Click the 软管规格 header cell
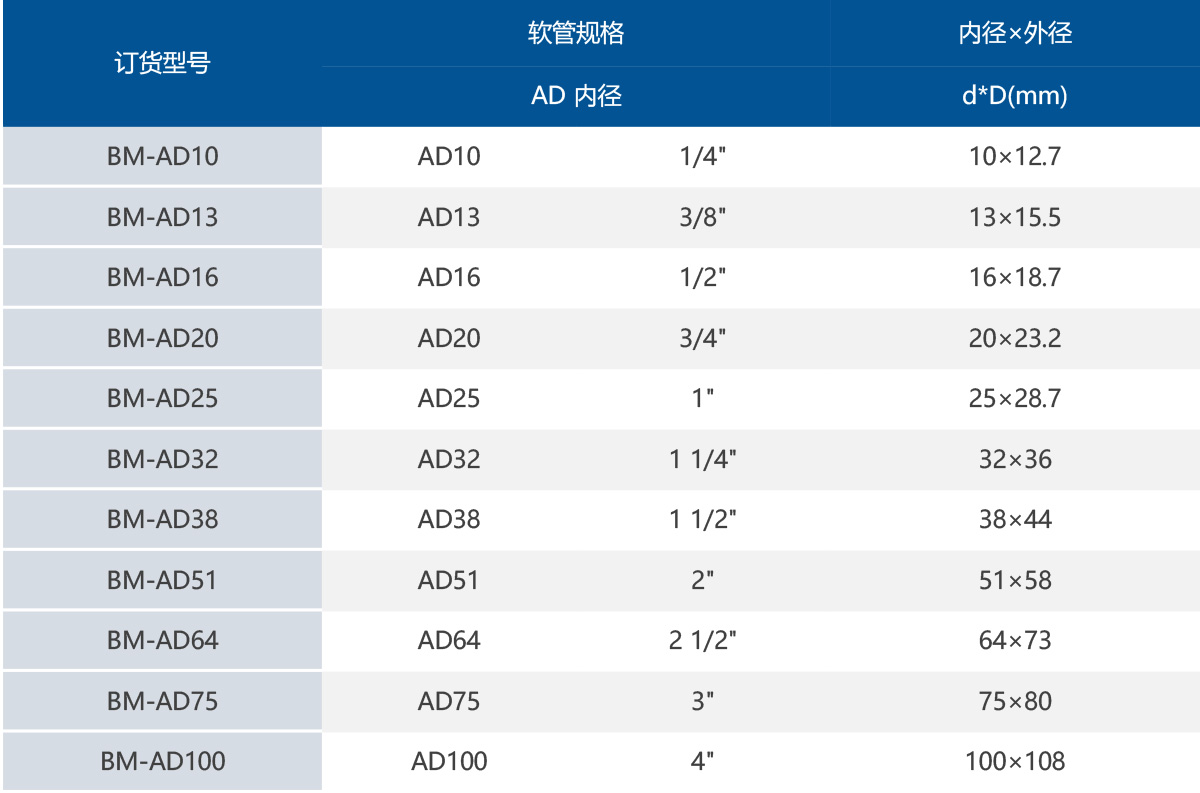 pyautogui.click(x=576, y=33)
